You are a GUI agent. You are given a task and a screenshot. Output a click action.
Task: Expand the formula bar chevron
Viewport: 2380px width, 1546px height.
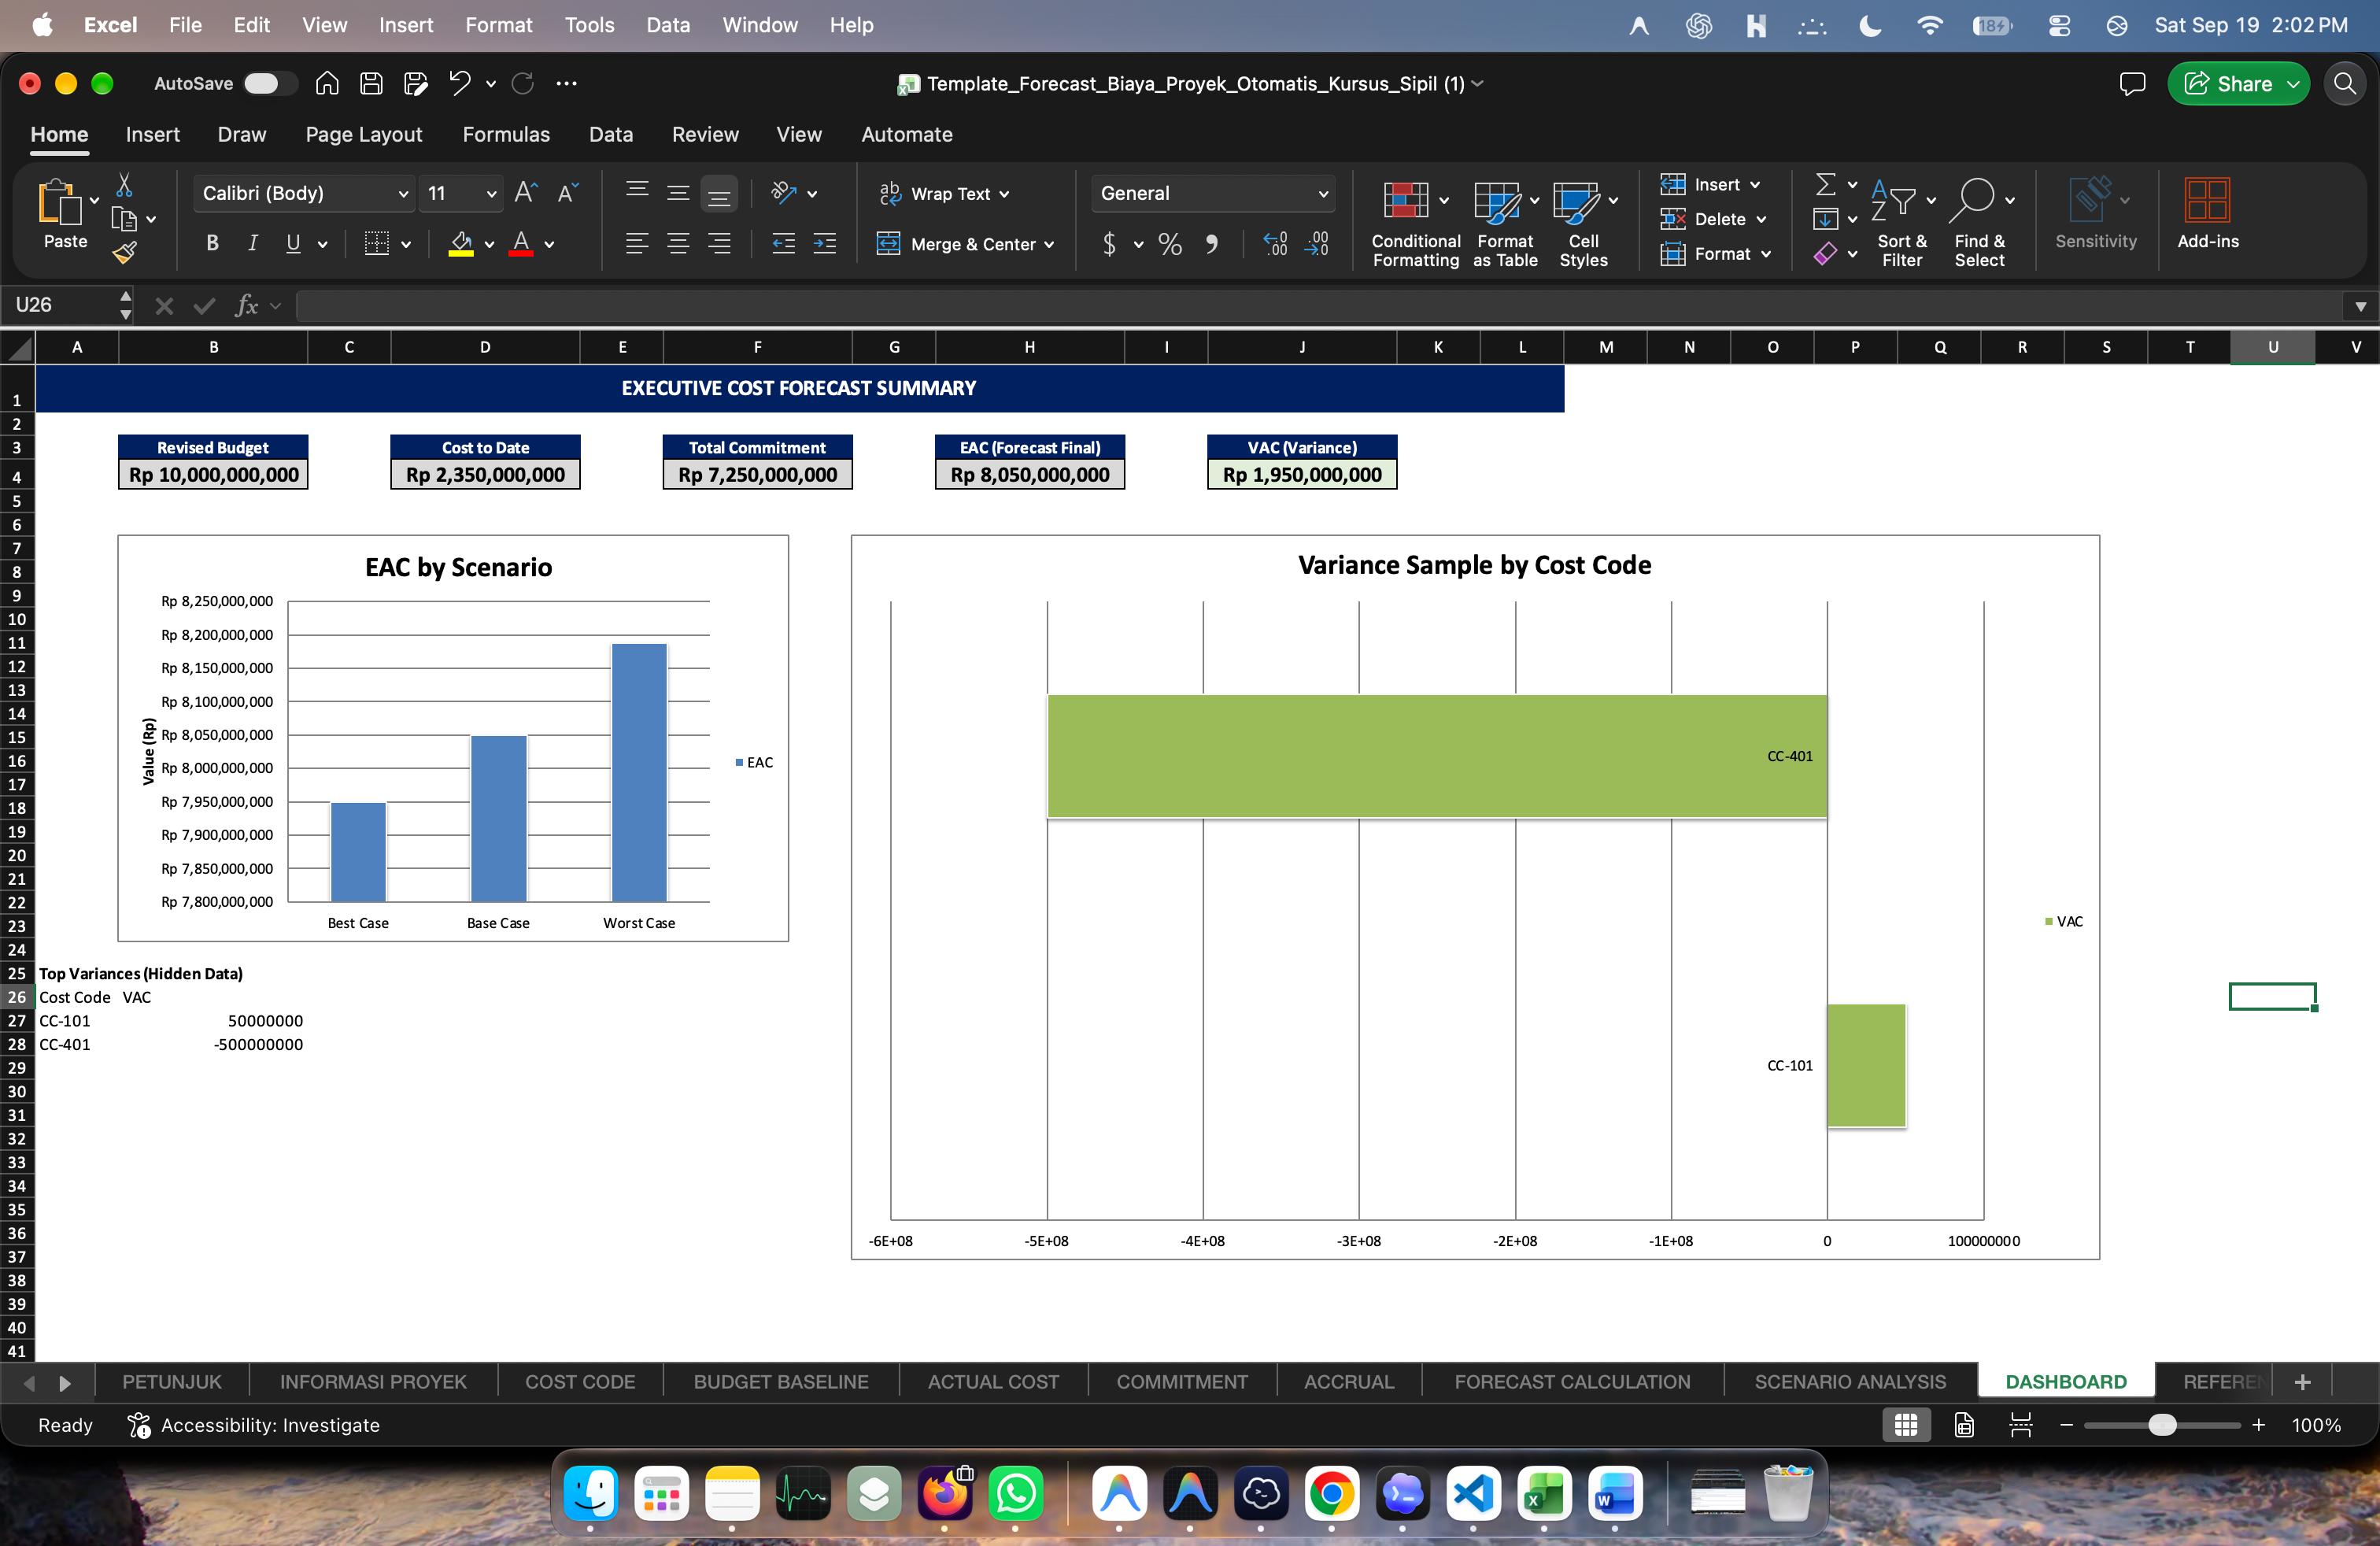point(2360,306)
